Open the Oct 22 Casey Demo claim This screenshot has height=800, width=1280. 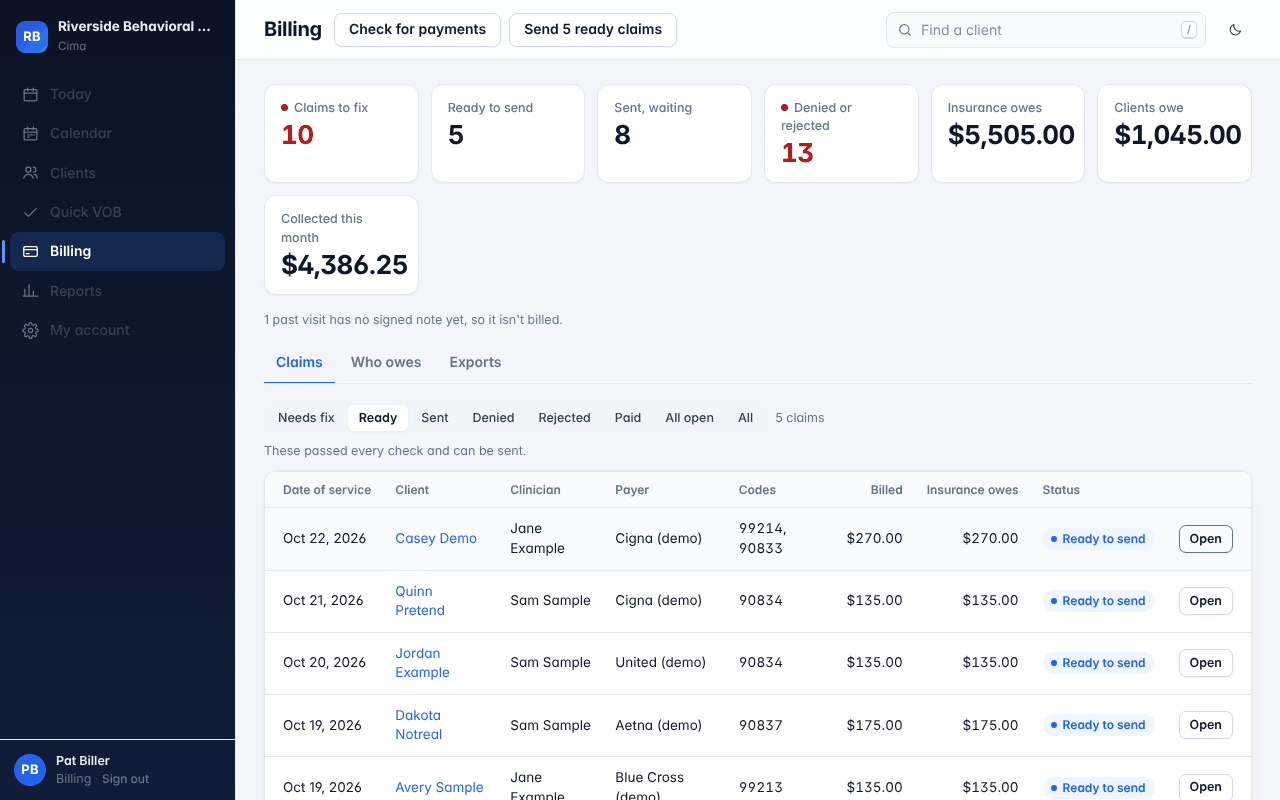tap(1205, 539)
